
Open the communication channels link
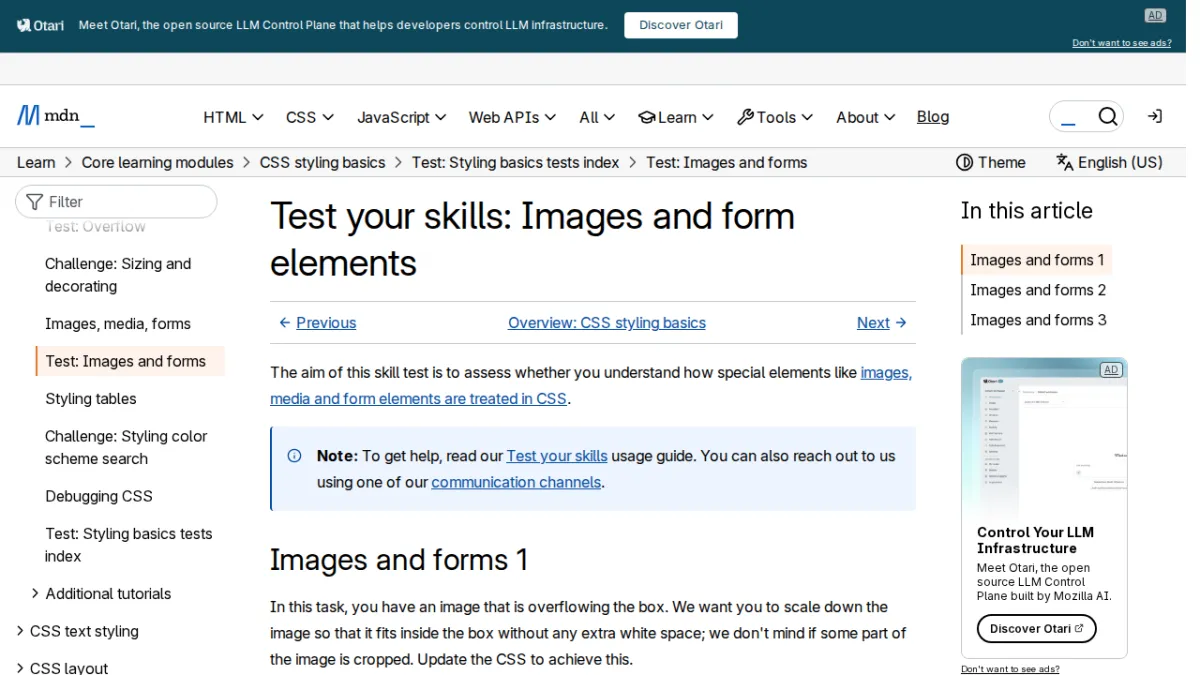coord(516,482)
